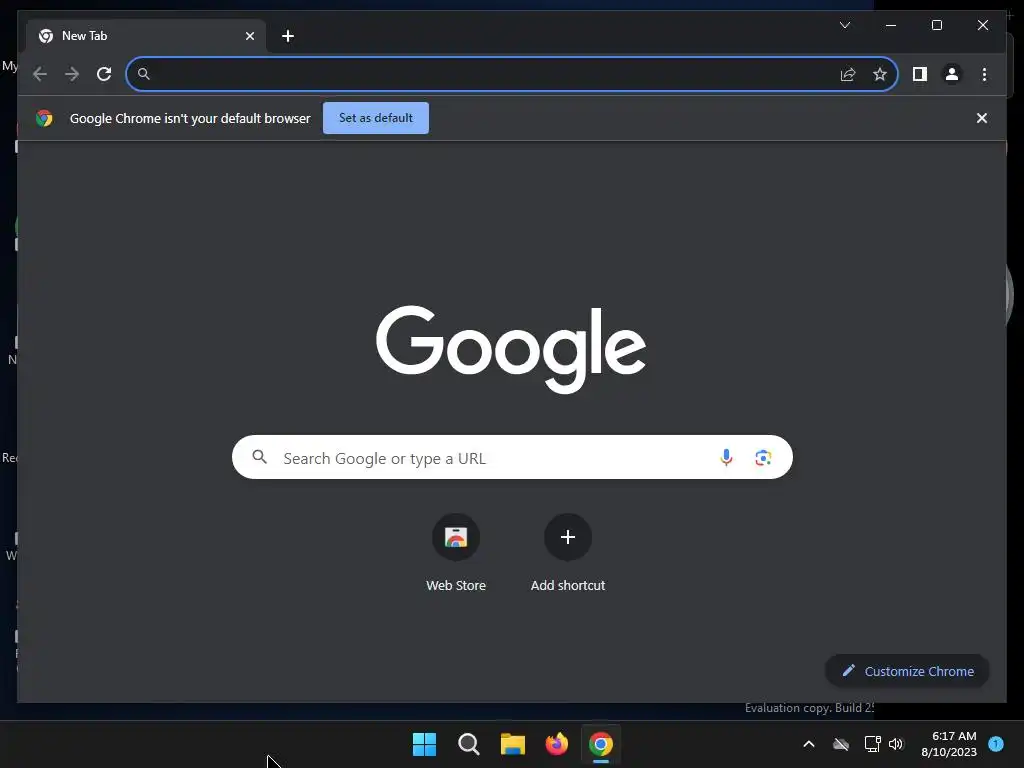Click the Set as default button
1024x768 pixels.
pyautogui.click(x=376, y=118)
